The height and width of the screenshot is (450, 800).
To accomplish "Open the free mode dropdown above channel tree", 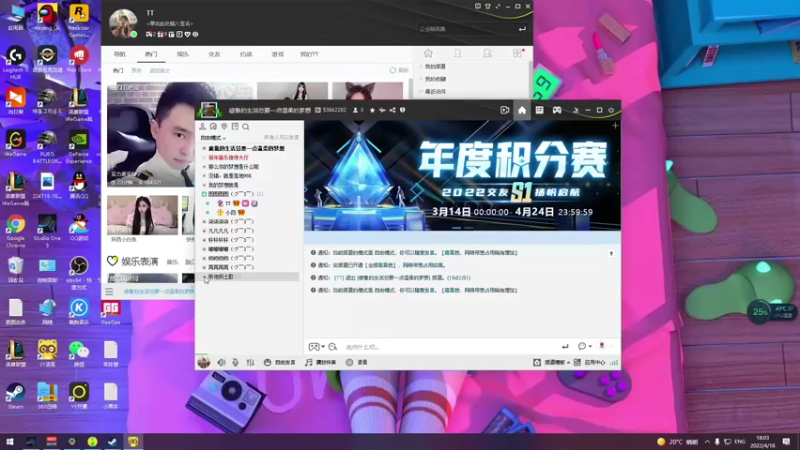I will (x=213, y=138).
